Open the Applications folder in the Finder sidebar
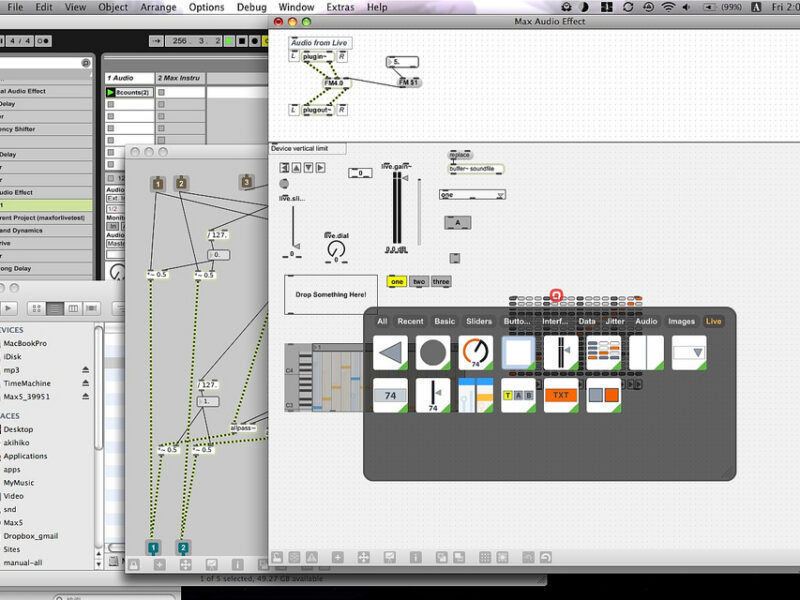The image size is (800, 600). point(25,456)
